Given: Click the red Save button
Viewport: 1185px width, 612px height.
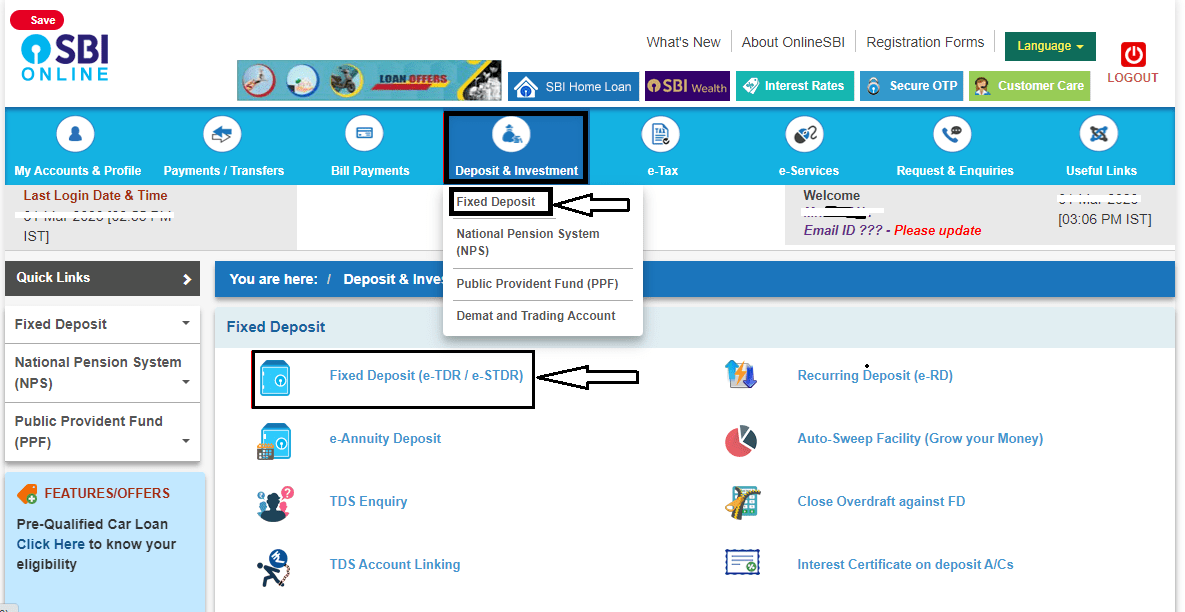Looking at the screenshot, I should [37, 20].
